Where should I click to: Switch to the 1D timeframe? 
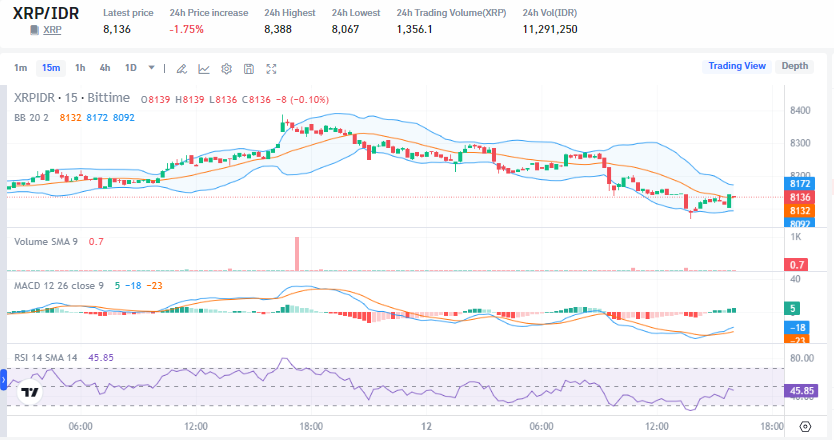tap(131, 68)
